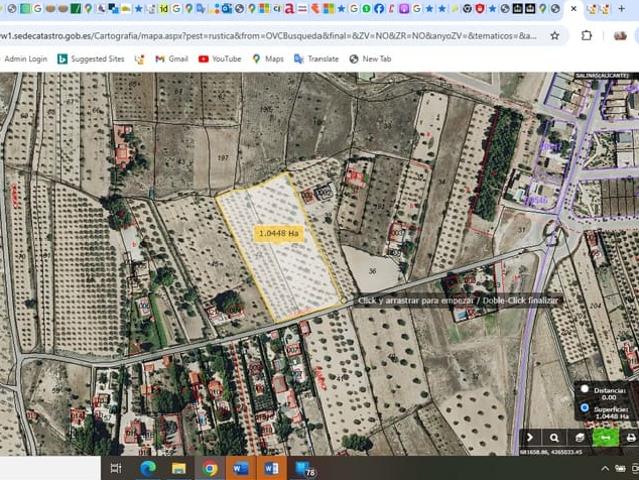Open the Maps bookmark

268,59
